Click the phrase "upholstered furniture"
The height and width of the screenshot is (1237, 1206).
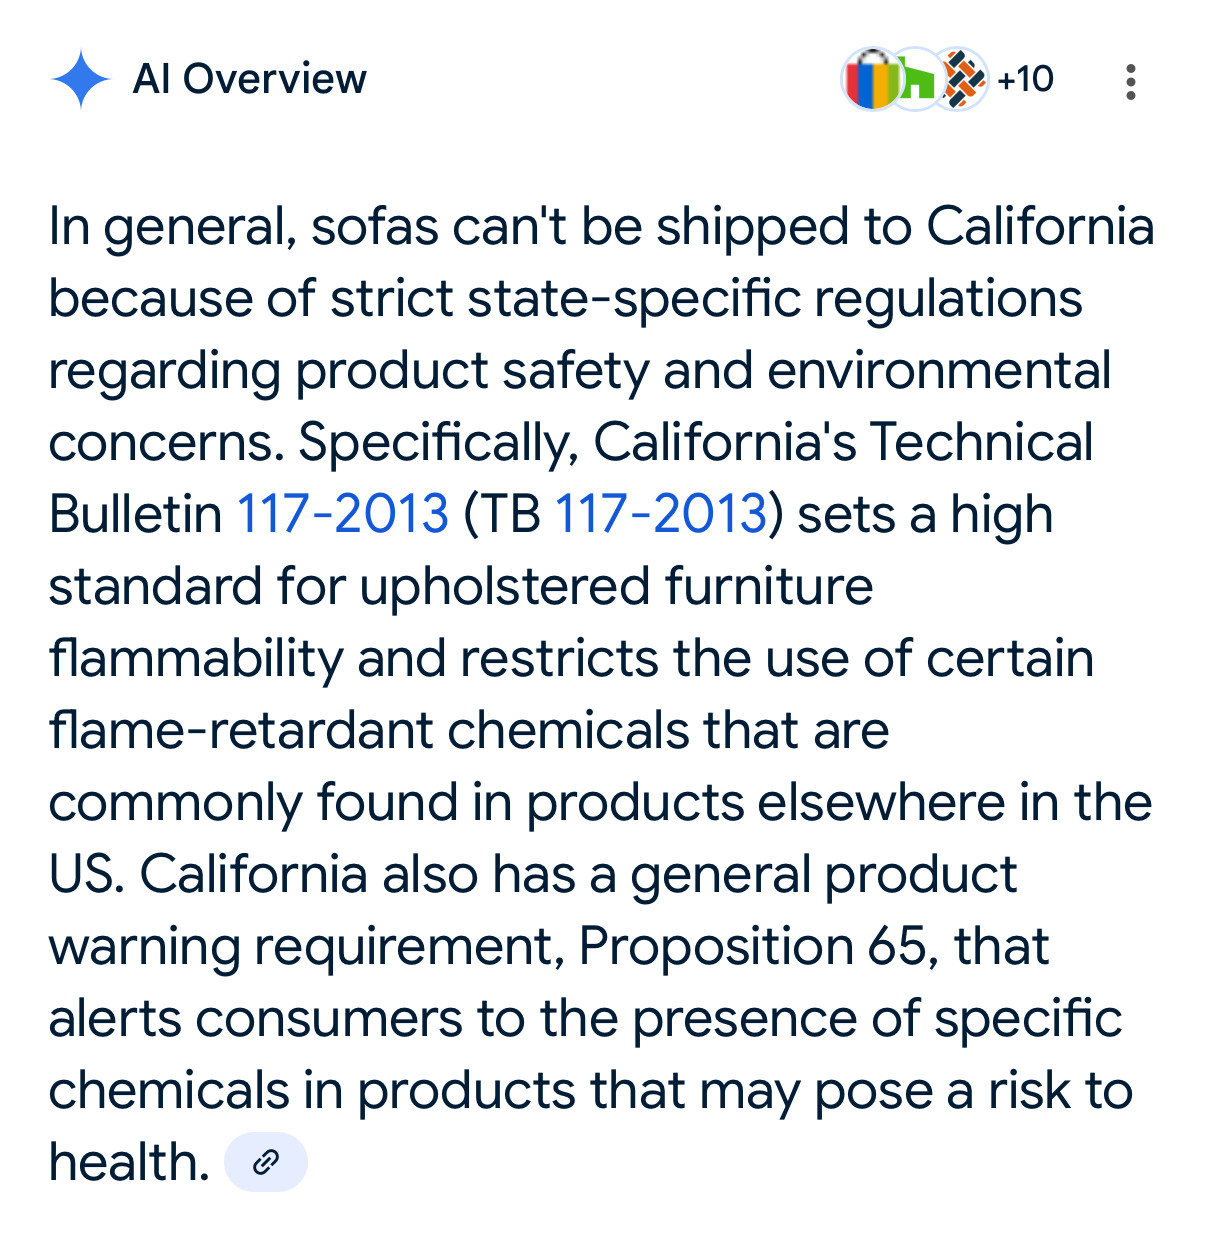[616, 586]
